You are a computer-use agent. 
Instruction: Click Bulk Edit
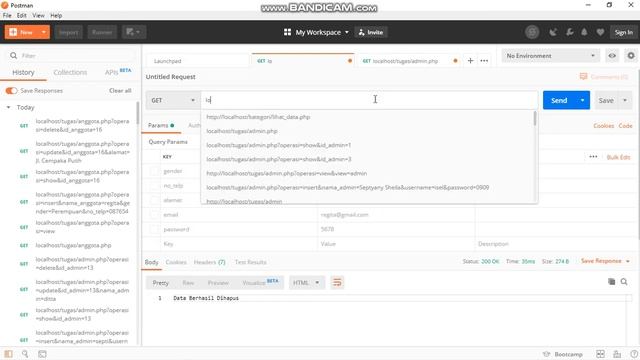click(x=618, y=157)
